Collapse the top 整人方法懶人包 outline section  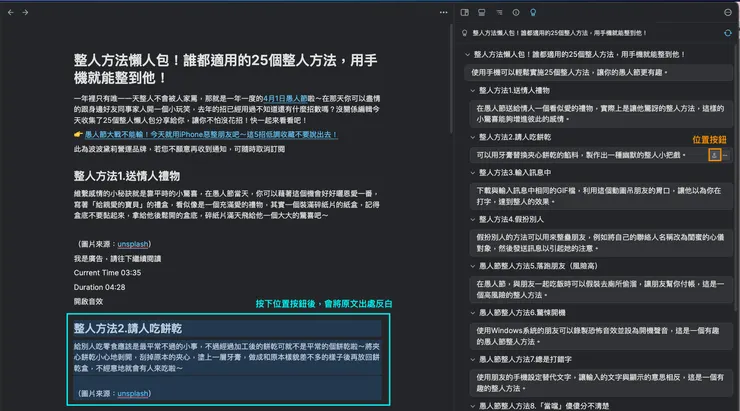click(x=467, y=54)
